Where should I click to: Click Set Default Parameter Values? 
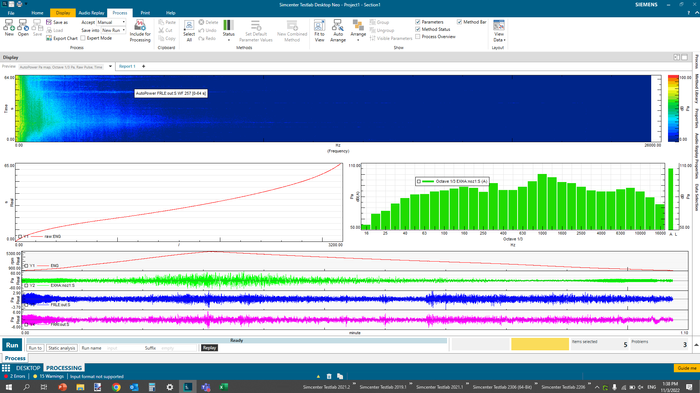[255, 31]
